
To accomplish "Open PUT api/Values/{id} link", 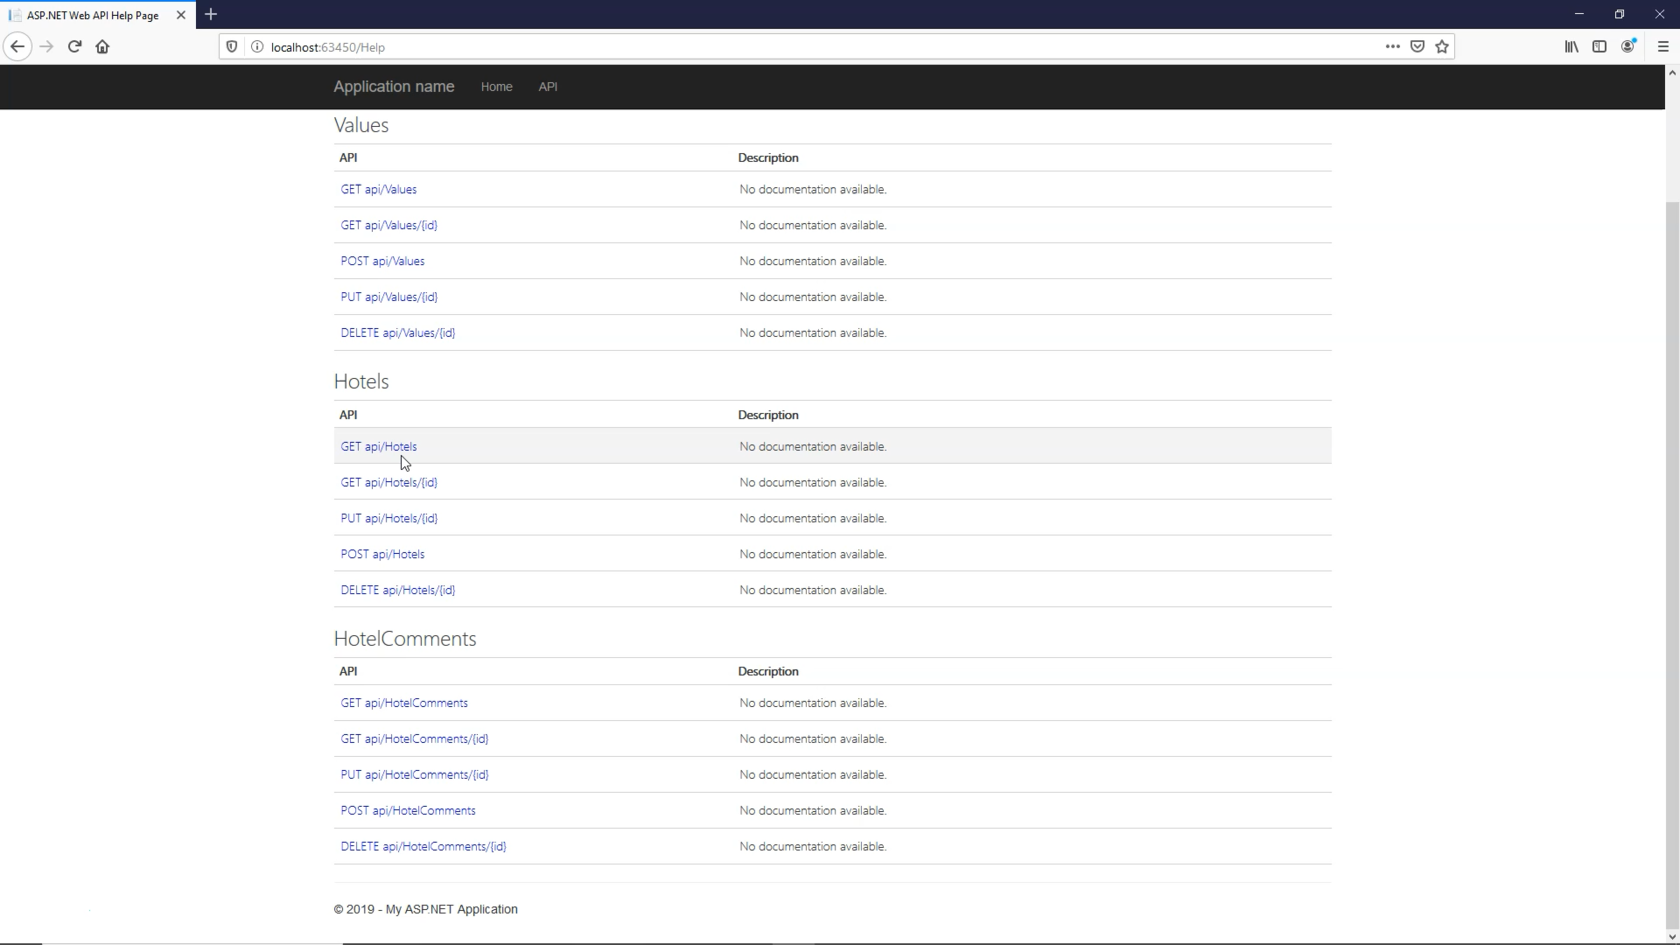I will tap(389, 297).
